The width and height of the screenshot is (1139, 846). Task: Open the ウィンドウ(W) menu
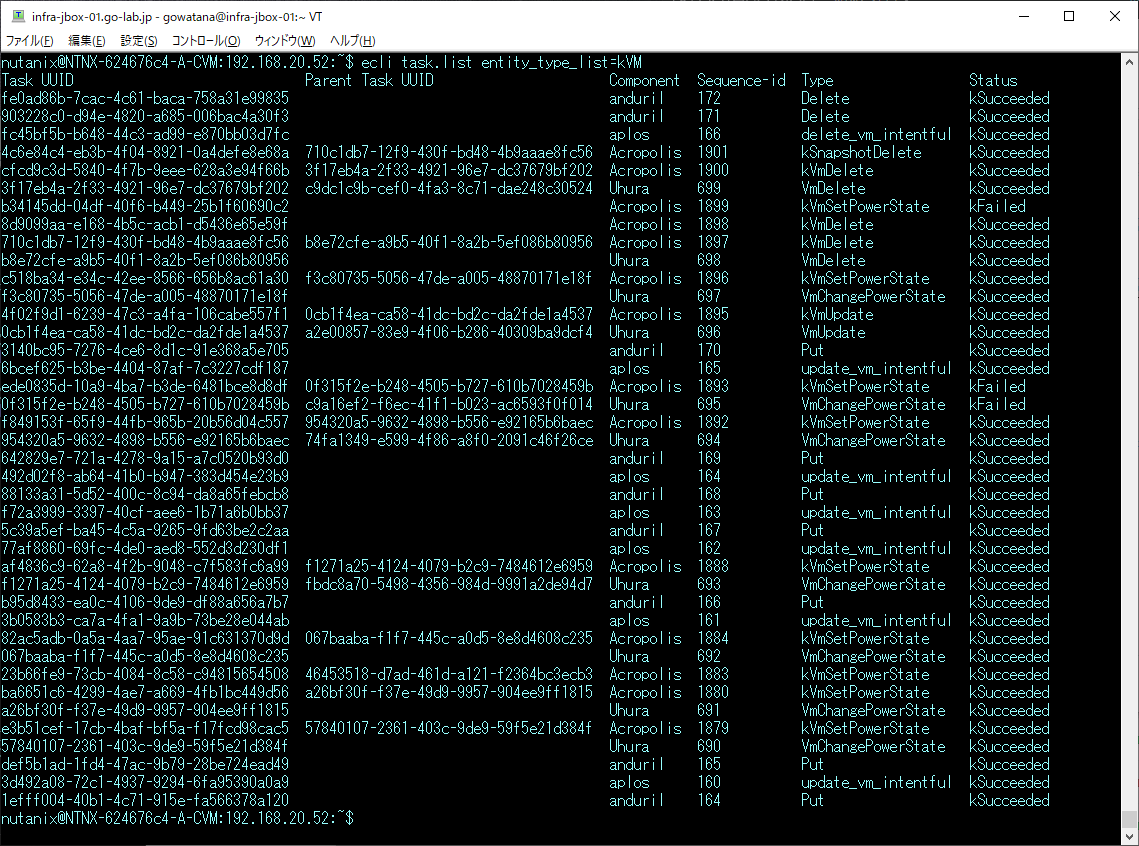click(x=285, y=41)
